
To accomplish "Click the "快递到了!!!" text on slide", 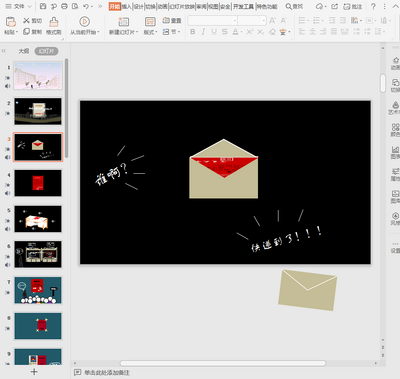I will [x=287, y=239].
